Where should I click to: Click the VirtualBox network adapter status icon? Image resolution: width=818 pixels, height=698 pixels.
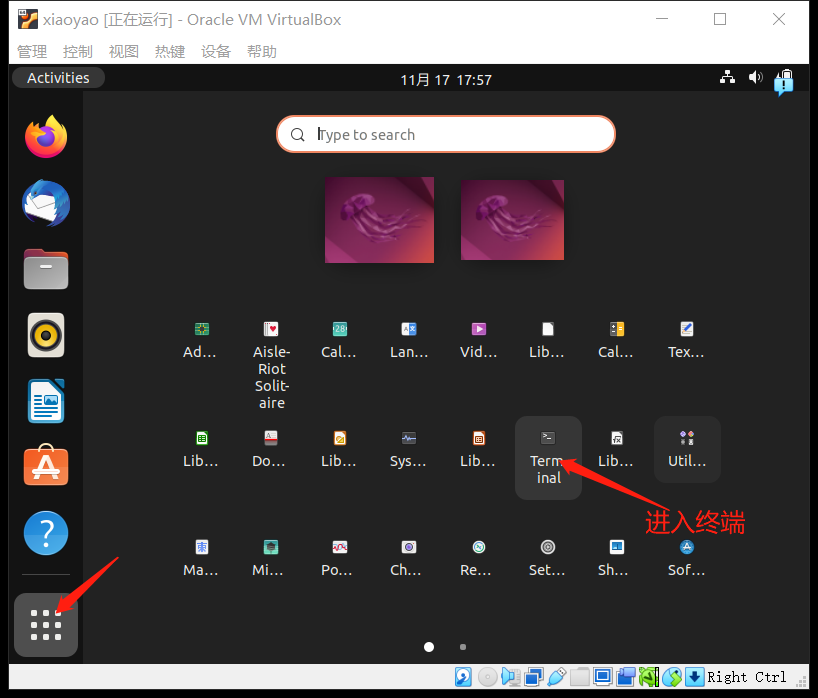click(x=534, y=677)
